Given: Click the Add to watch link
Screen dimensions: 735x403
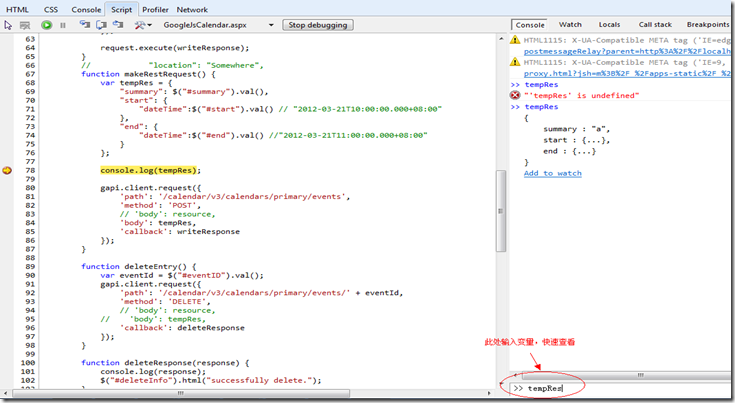Looking at the screenshot, I should (552, 173).
